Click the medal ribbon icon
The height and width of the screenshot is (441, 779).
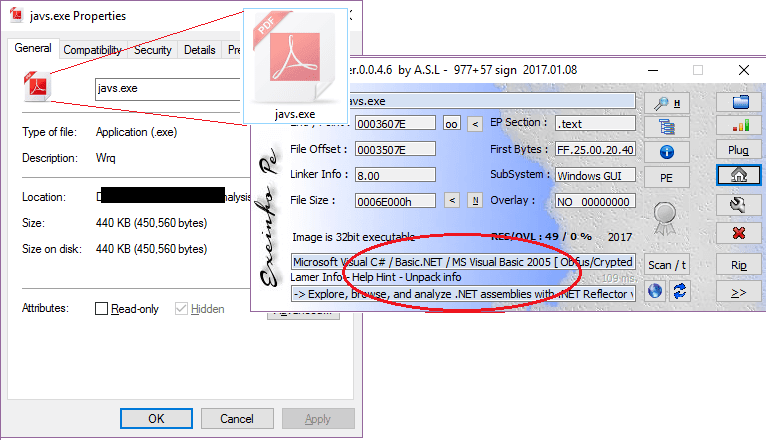coord(665,218)
